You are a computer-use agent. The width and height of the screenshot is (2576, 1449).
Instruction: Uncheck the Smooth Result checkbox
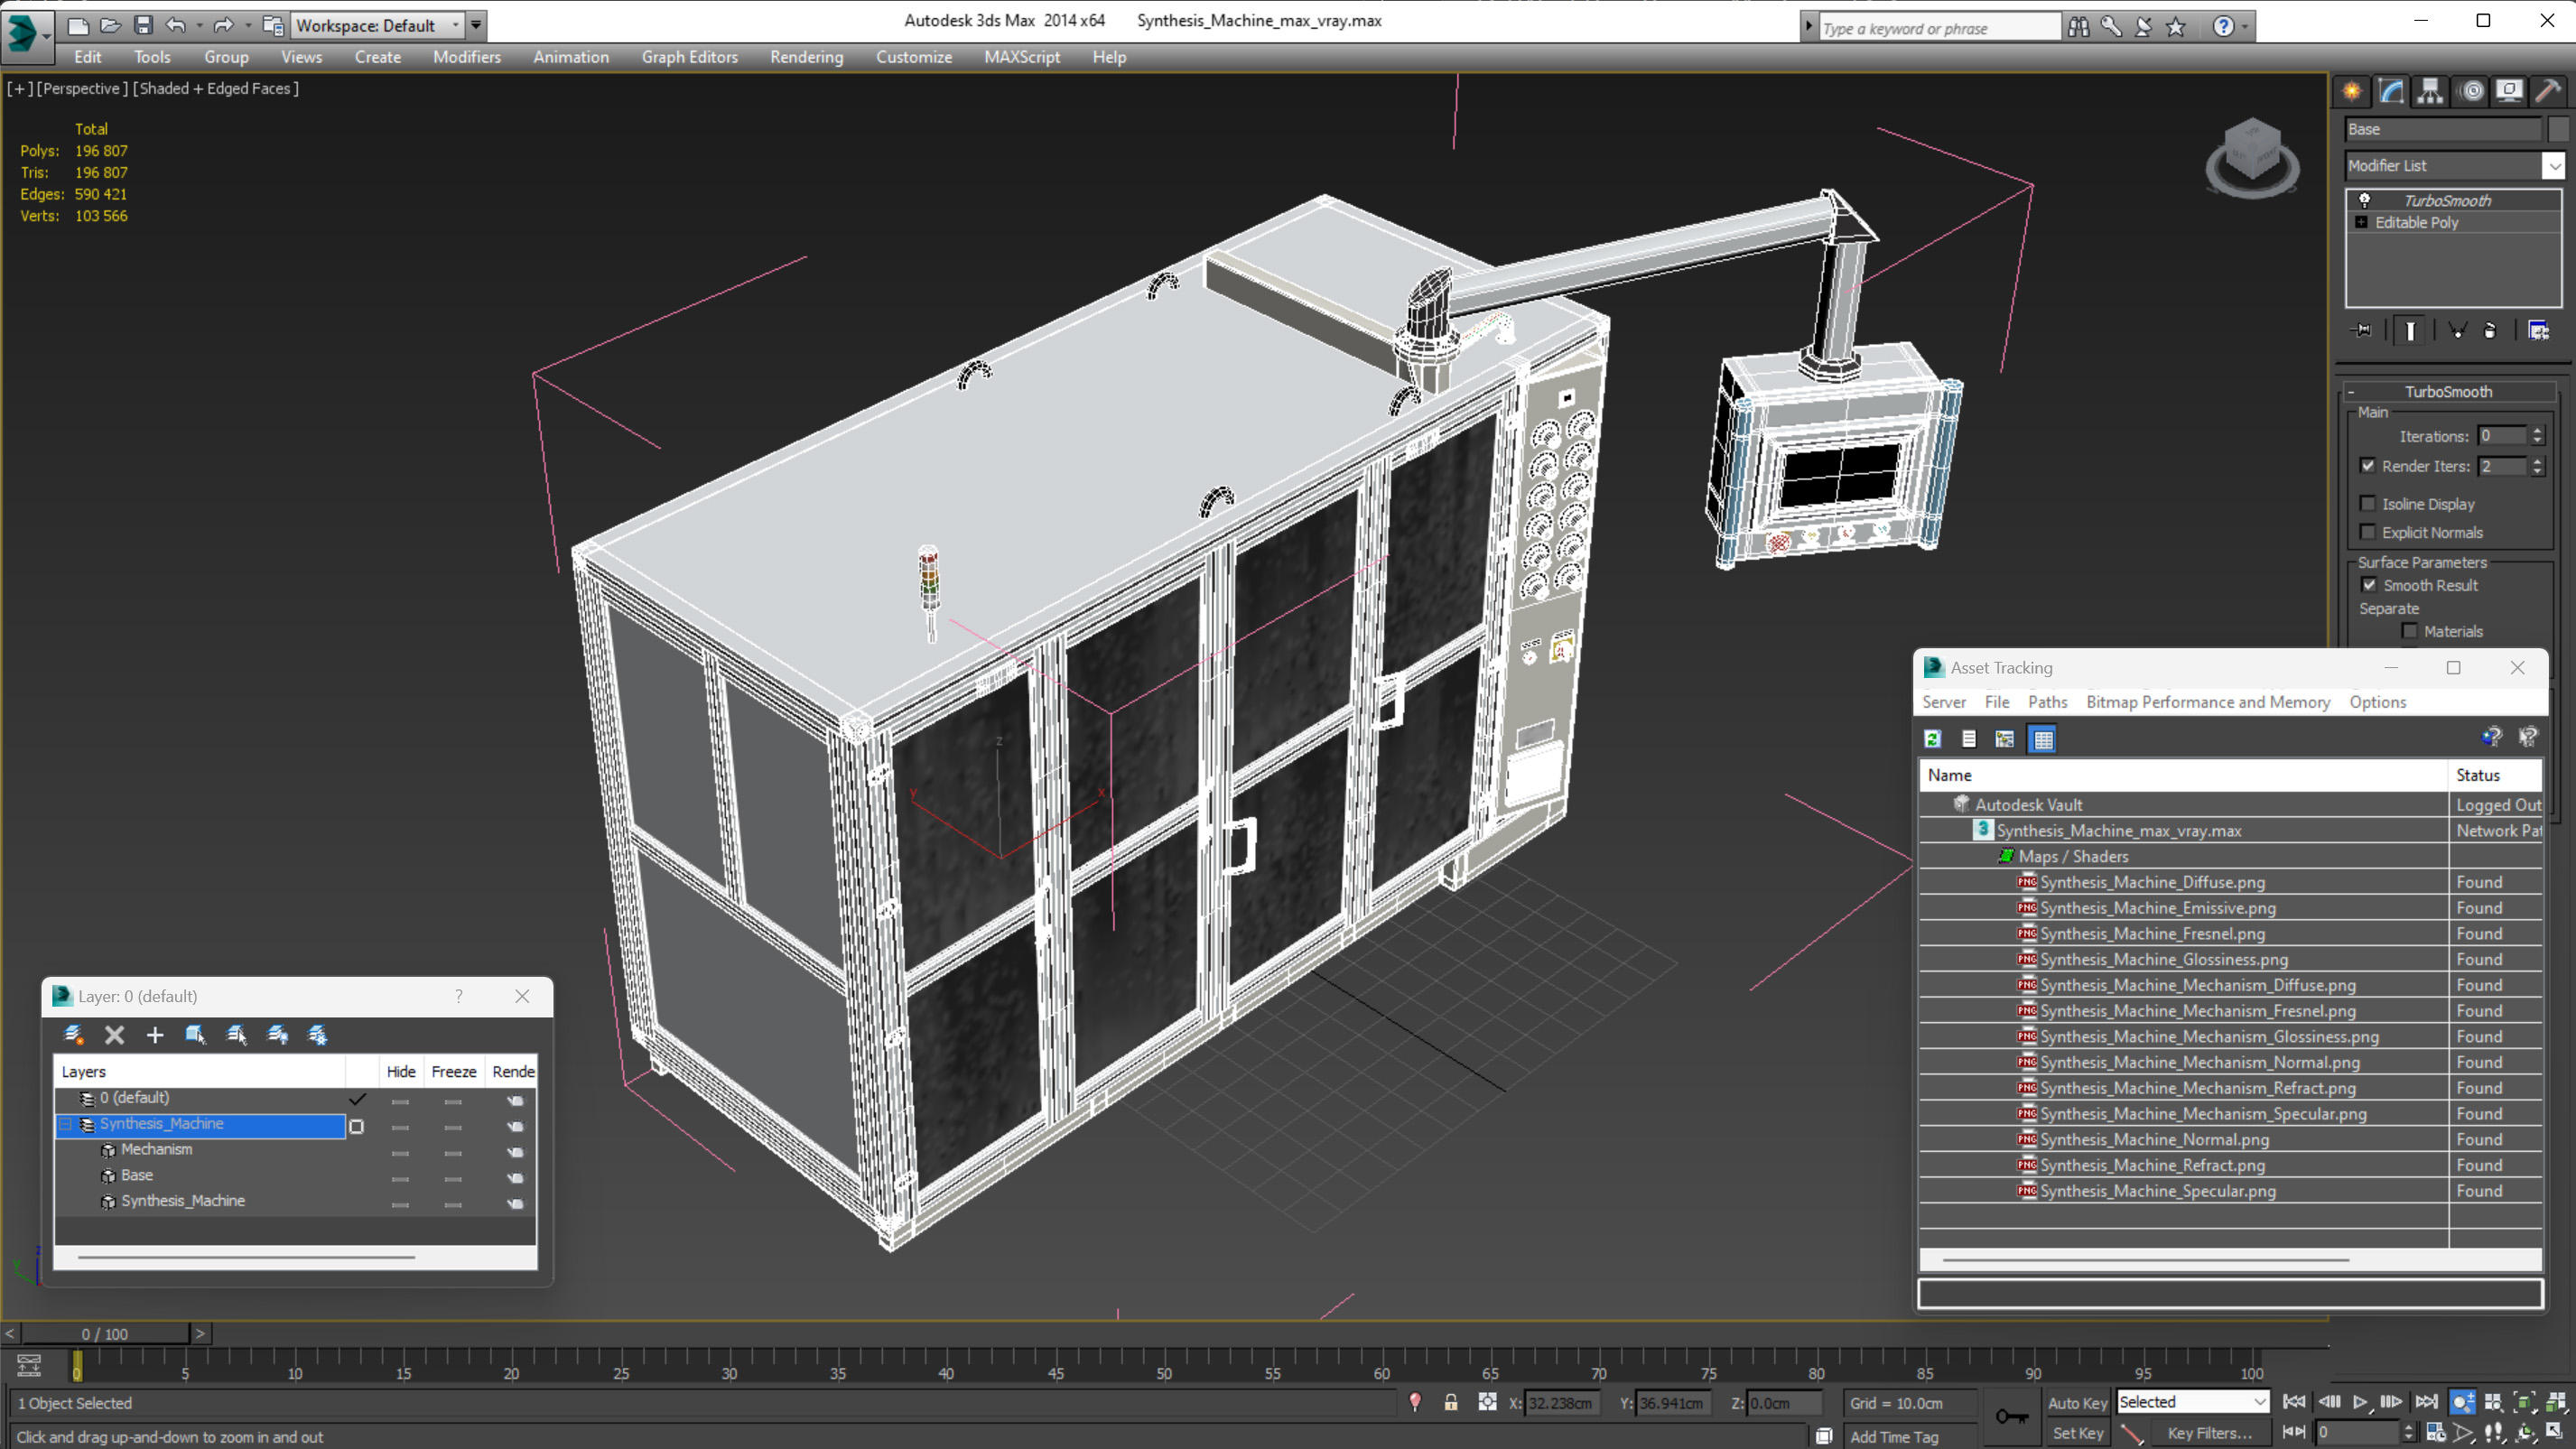(x=2369, y=585)
